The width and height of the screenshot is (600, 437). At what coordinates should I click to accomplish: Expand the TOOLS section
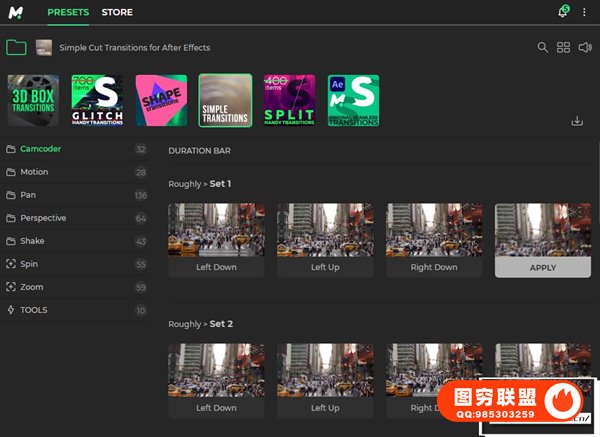[34, 310]
